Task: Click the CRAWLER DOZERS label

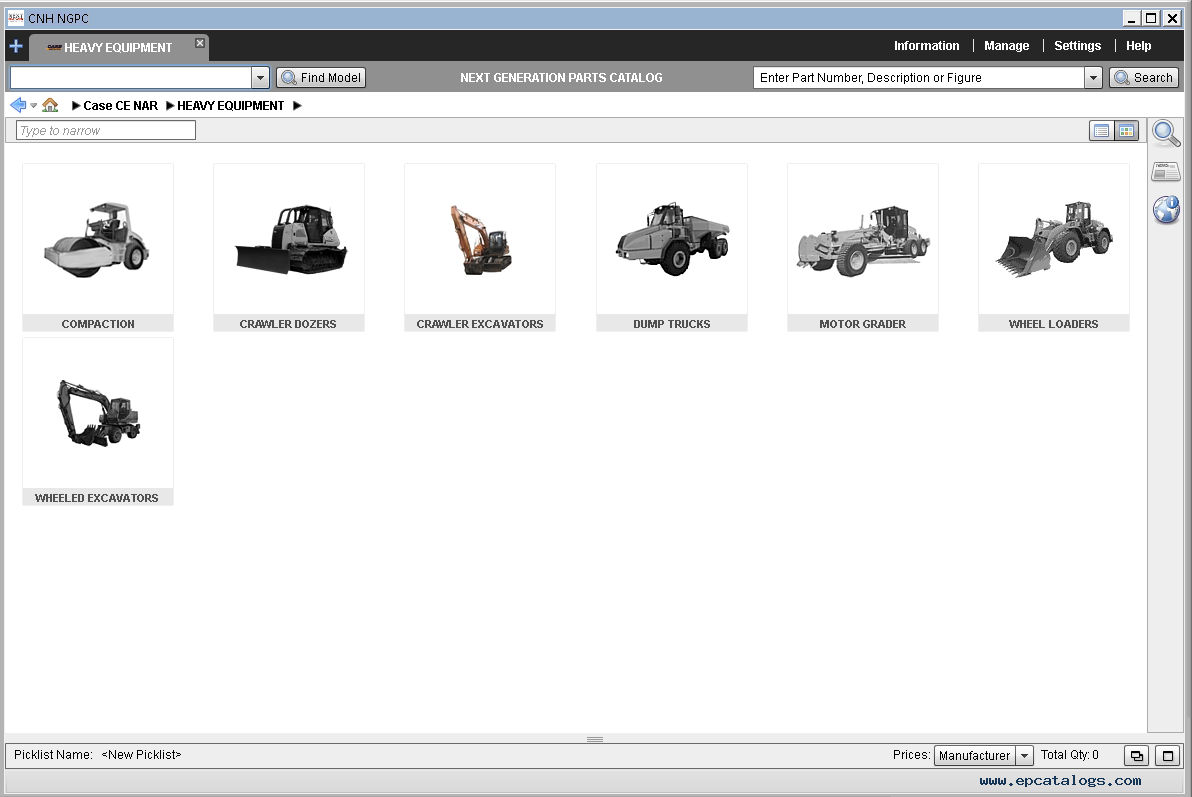Action: (x=288, y=324)
